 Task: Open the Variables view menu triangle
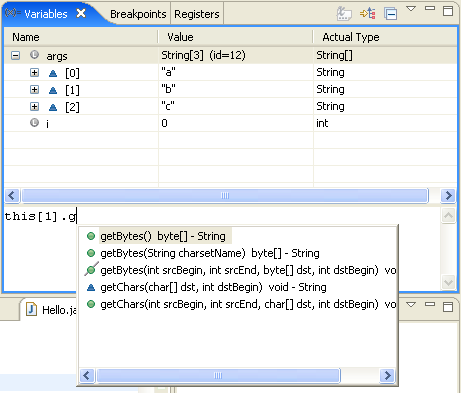tap(411, 9)
